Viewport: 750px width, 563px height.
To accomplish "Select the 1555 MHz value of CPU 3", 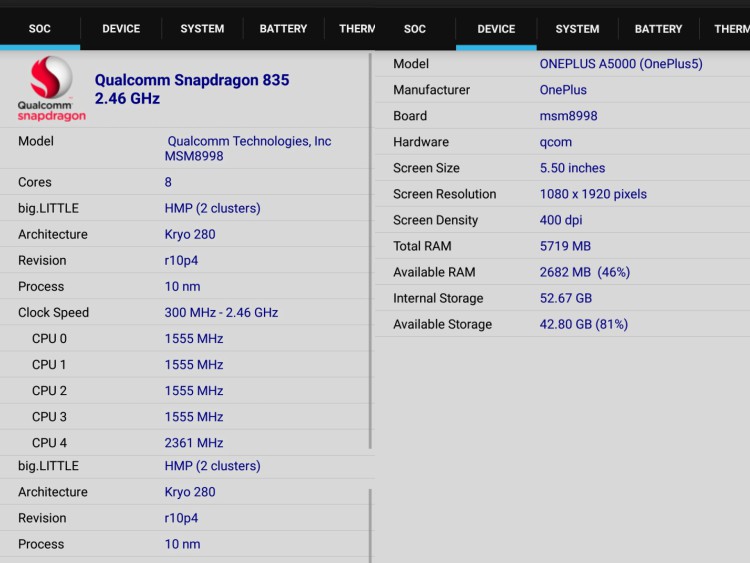I will click(x=194, y=417).
